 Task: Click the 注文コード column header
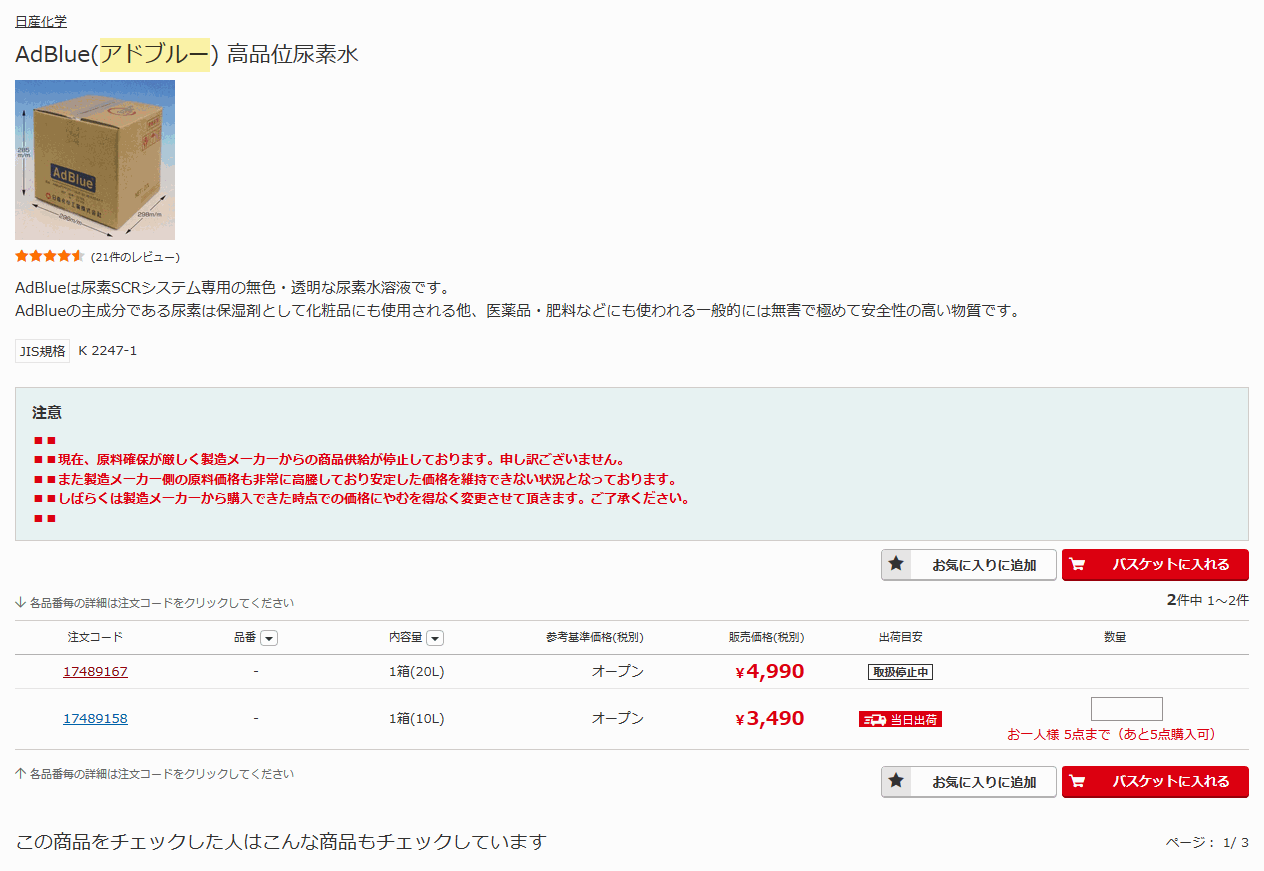tap(95, 637)
